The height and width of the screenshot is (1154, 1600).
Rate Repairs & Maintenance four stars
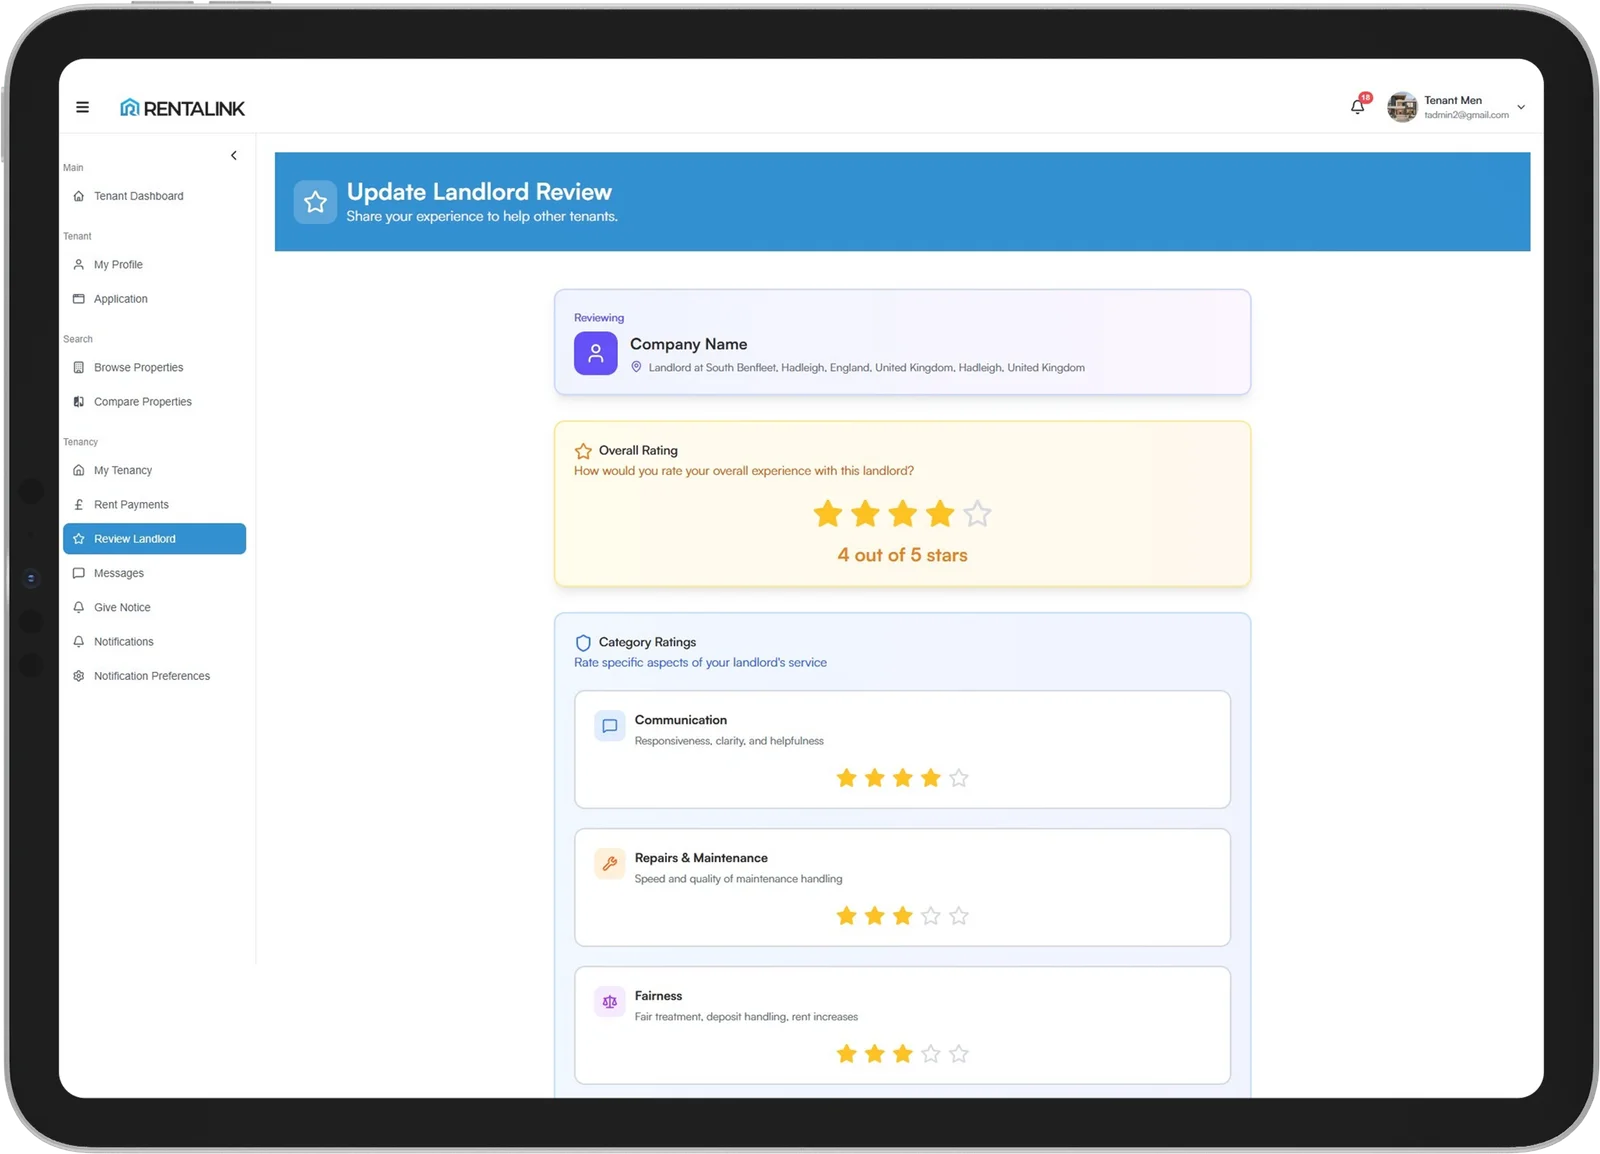[931, 916]
